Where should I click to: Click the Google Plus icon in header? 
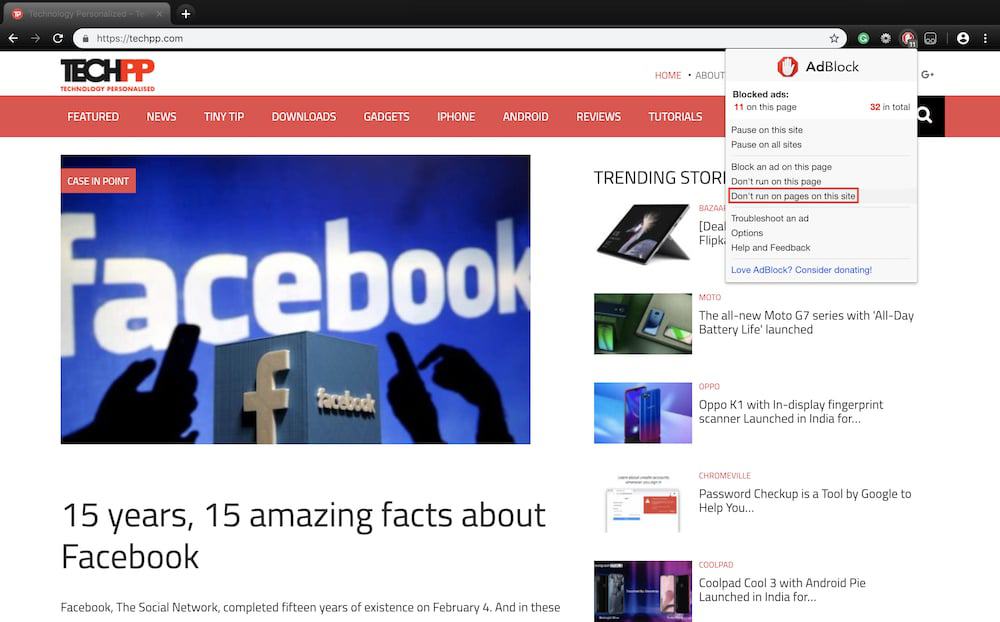(x=927, y=75)
